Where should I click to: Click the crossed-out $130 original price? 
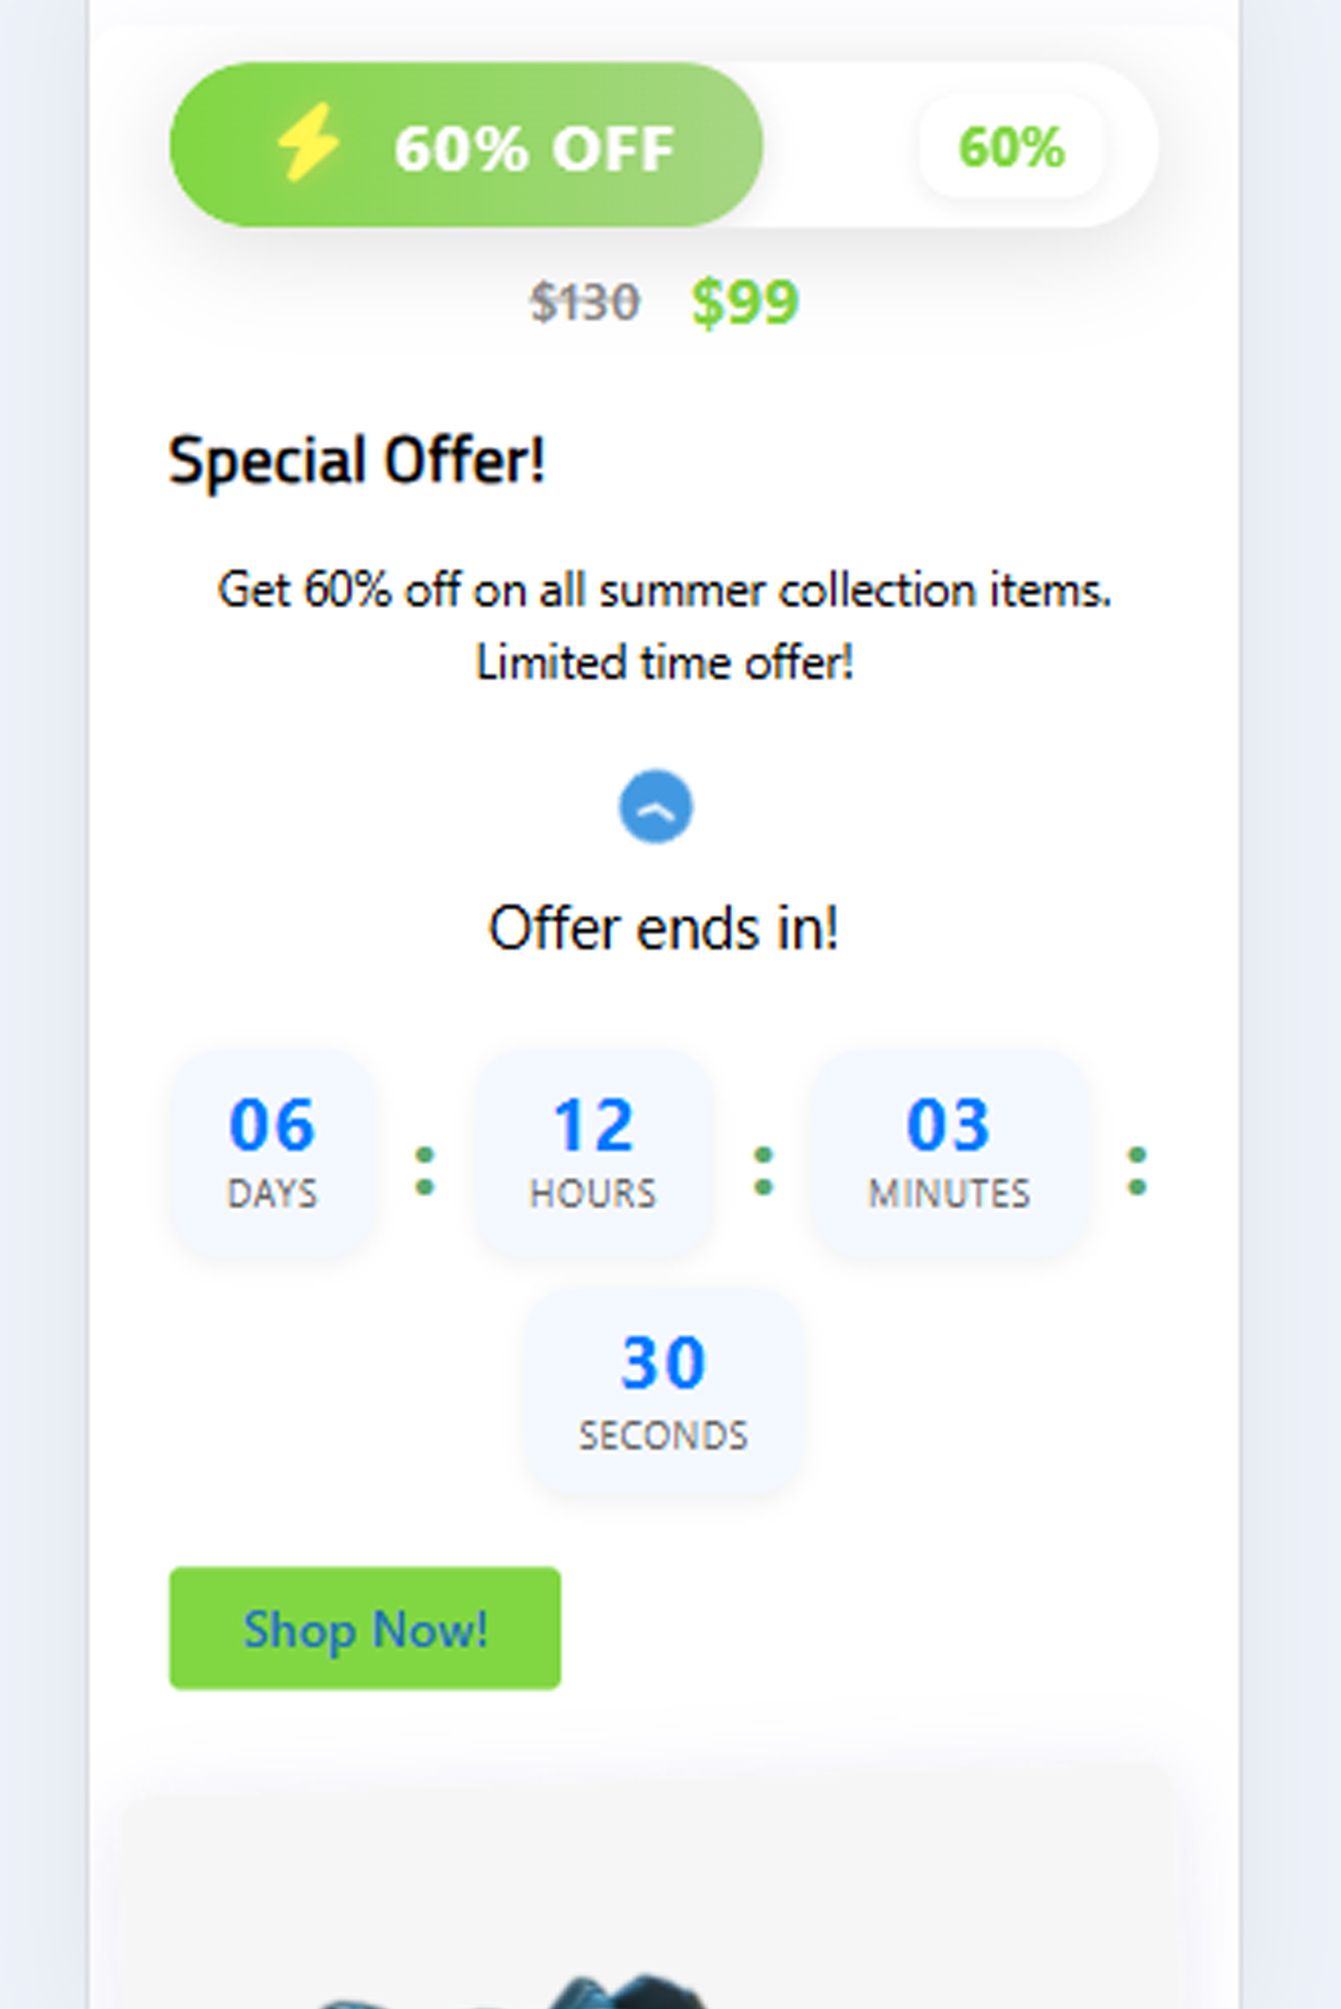click(584, 302)
